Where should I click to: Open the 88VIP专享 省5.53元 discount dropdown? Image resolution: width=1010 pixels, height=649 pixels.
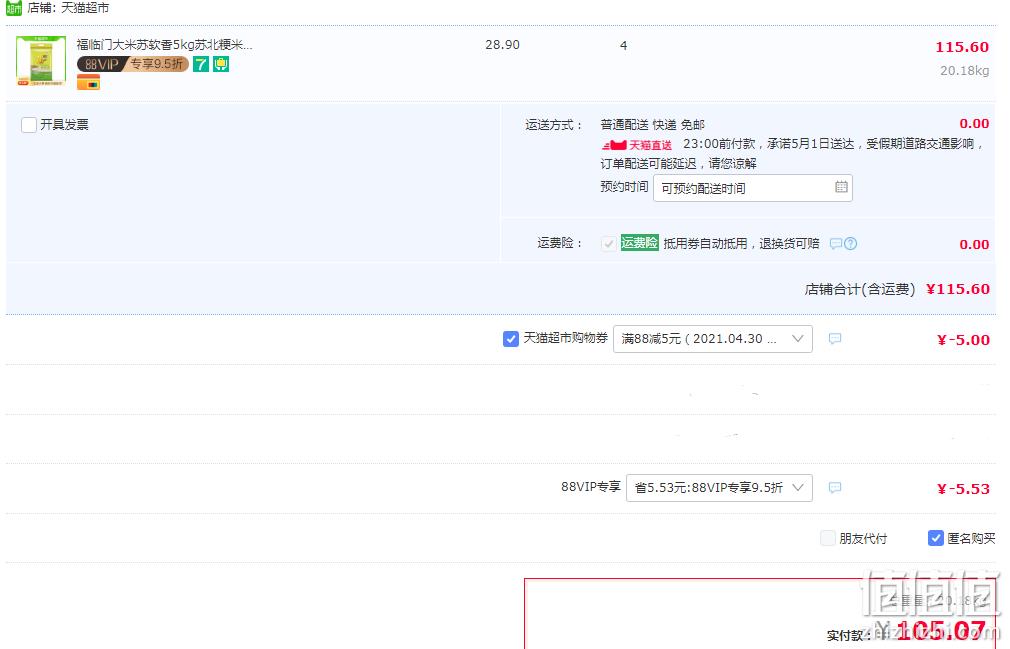click(719, 487)
